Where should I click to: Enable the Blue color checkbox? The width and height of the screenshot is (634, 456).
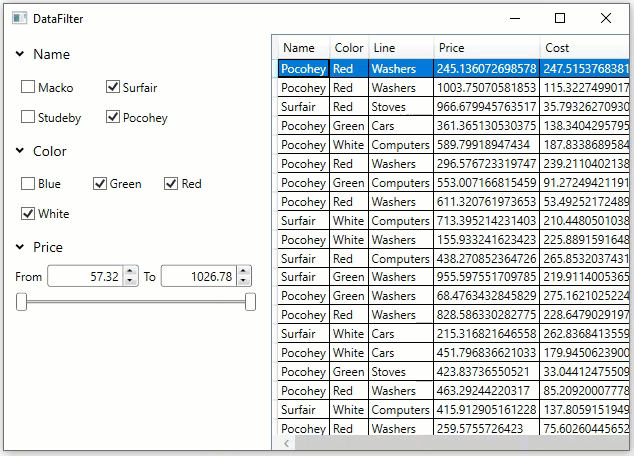click(29, 184)
